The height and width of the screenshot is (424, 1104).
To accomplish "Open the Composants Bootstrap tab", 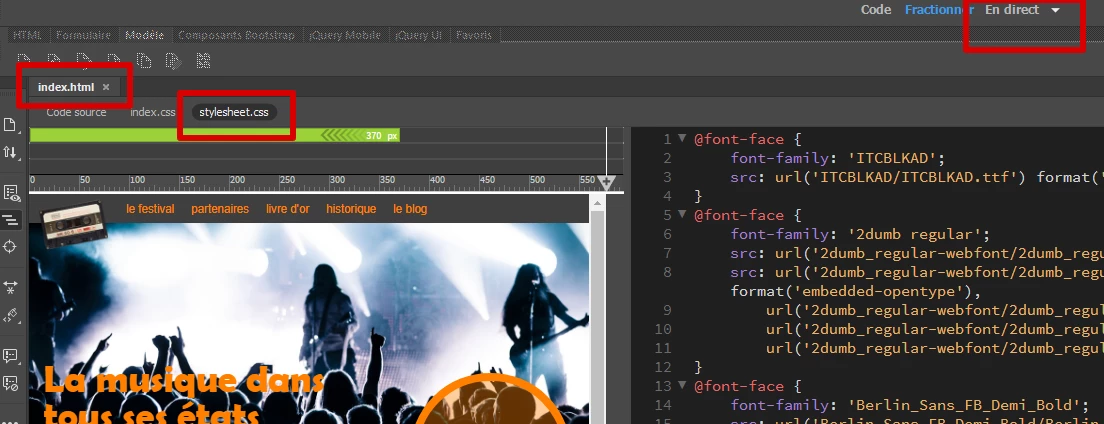I will coord(237,35).
